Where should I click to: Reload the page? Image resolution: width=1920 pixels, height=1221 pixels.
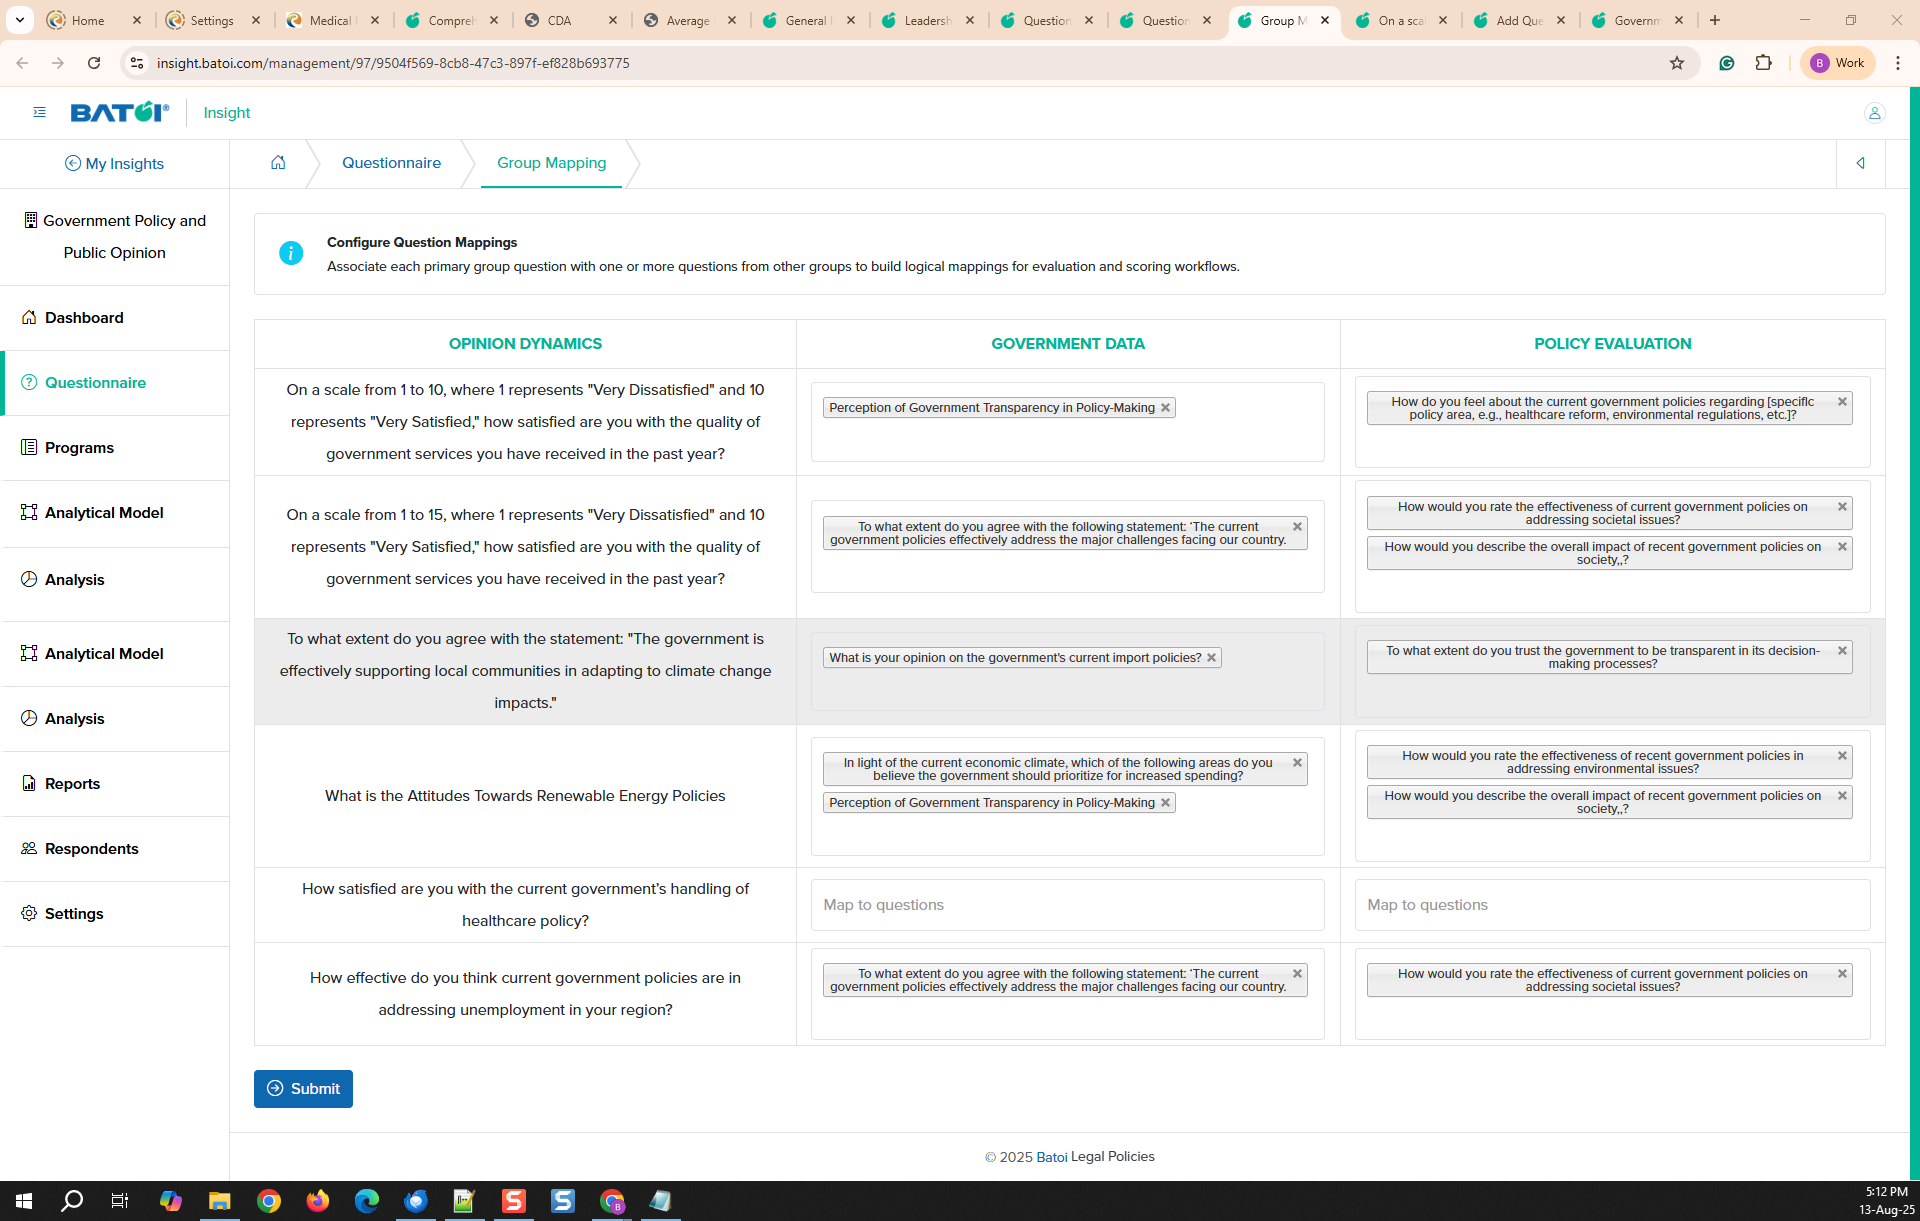(94, 63)
